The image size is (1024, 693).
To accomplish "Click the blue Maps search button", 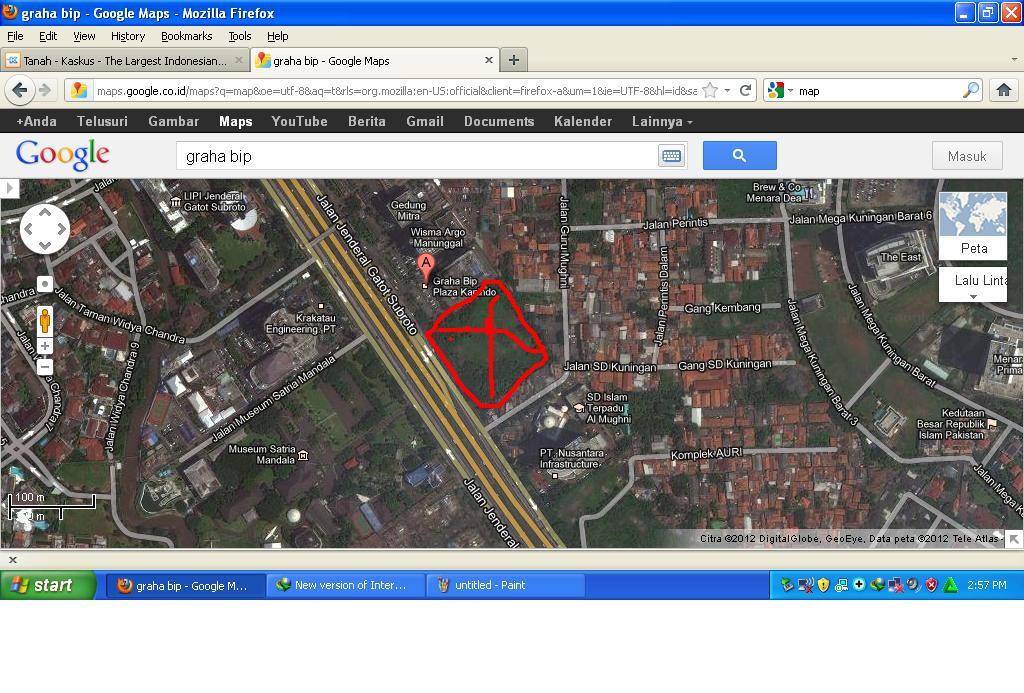I will coord(739,155).
